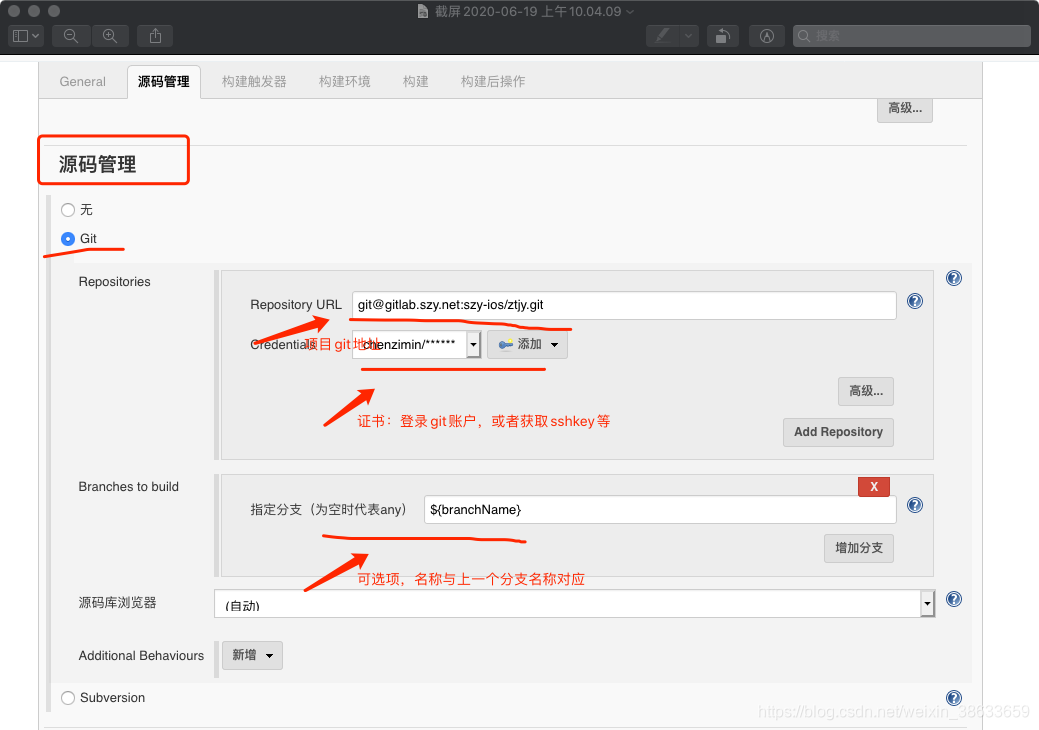Open help icon beside Repository URL
Screen dimensions: 1039x730
[x=914, y=301]
